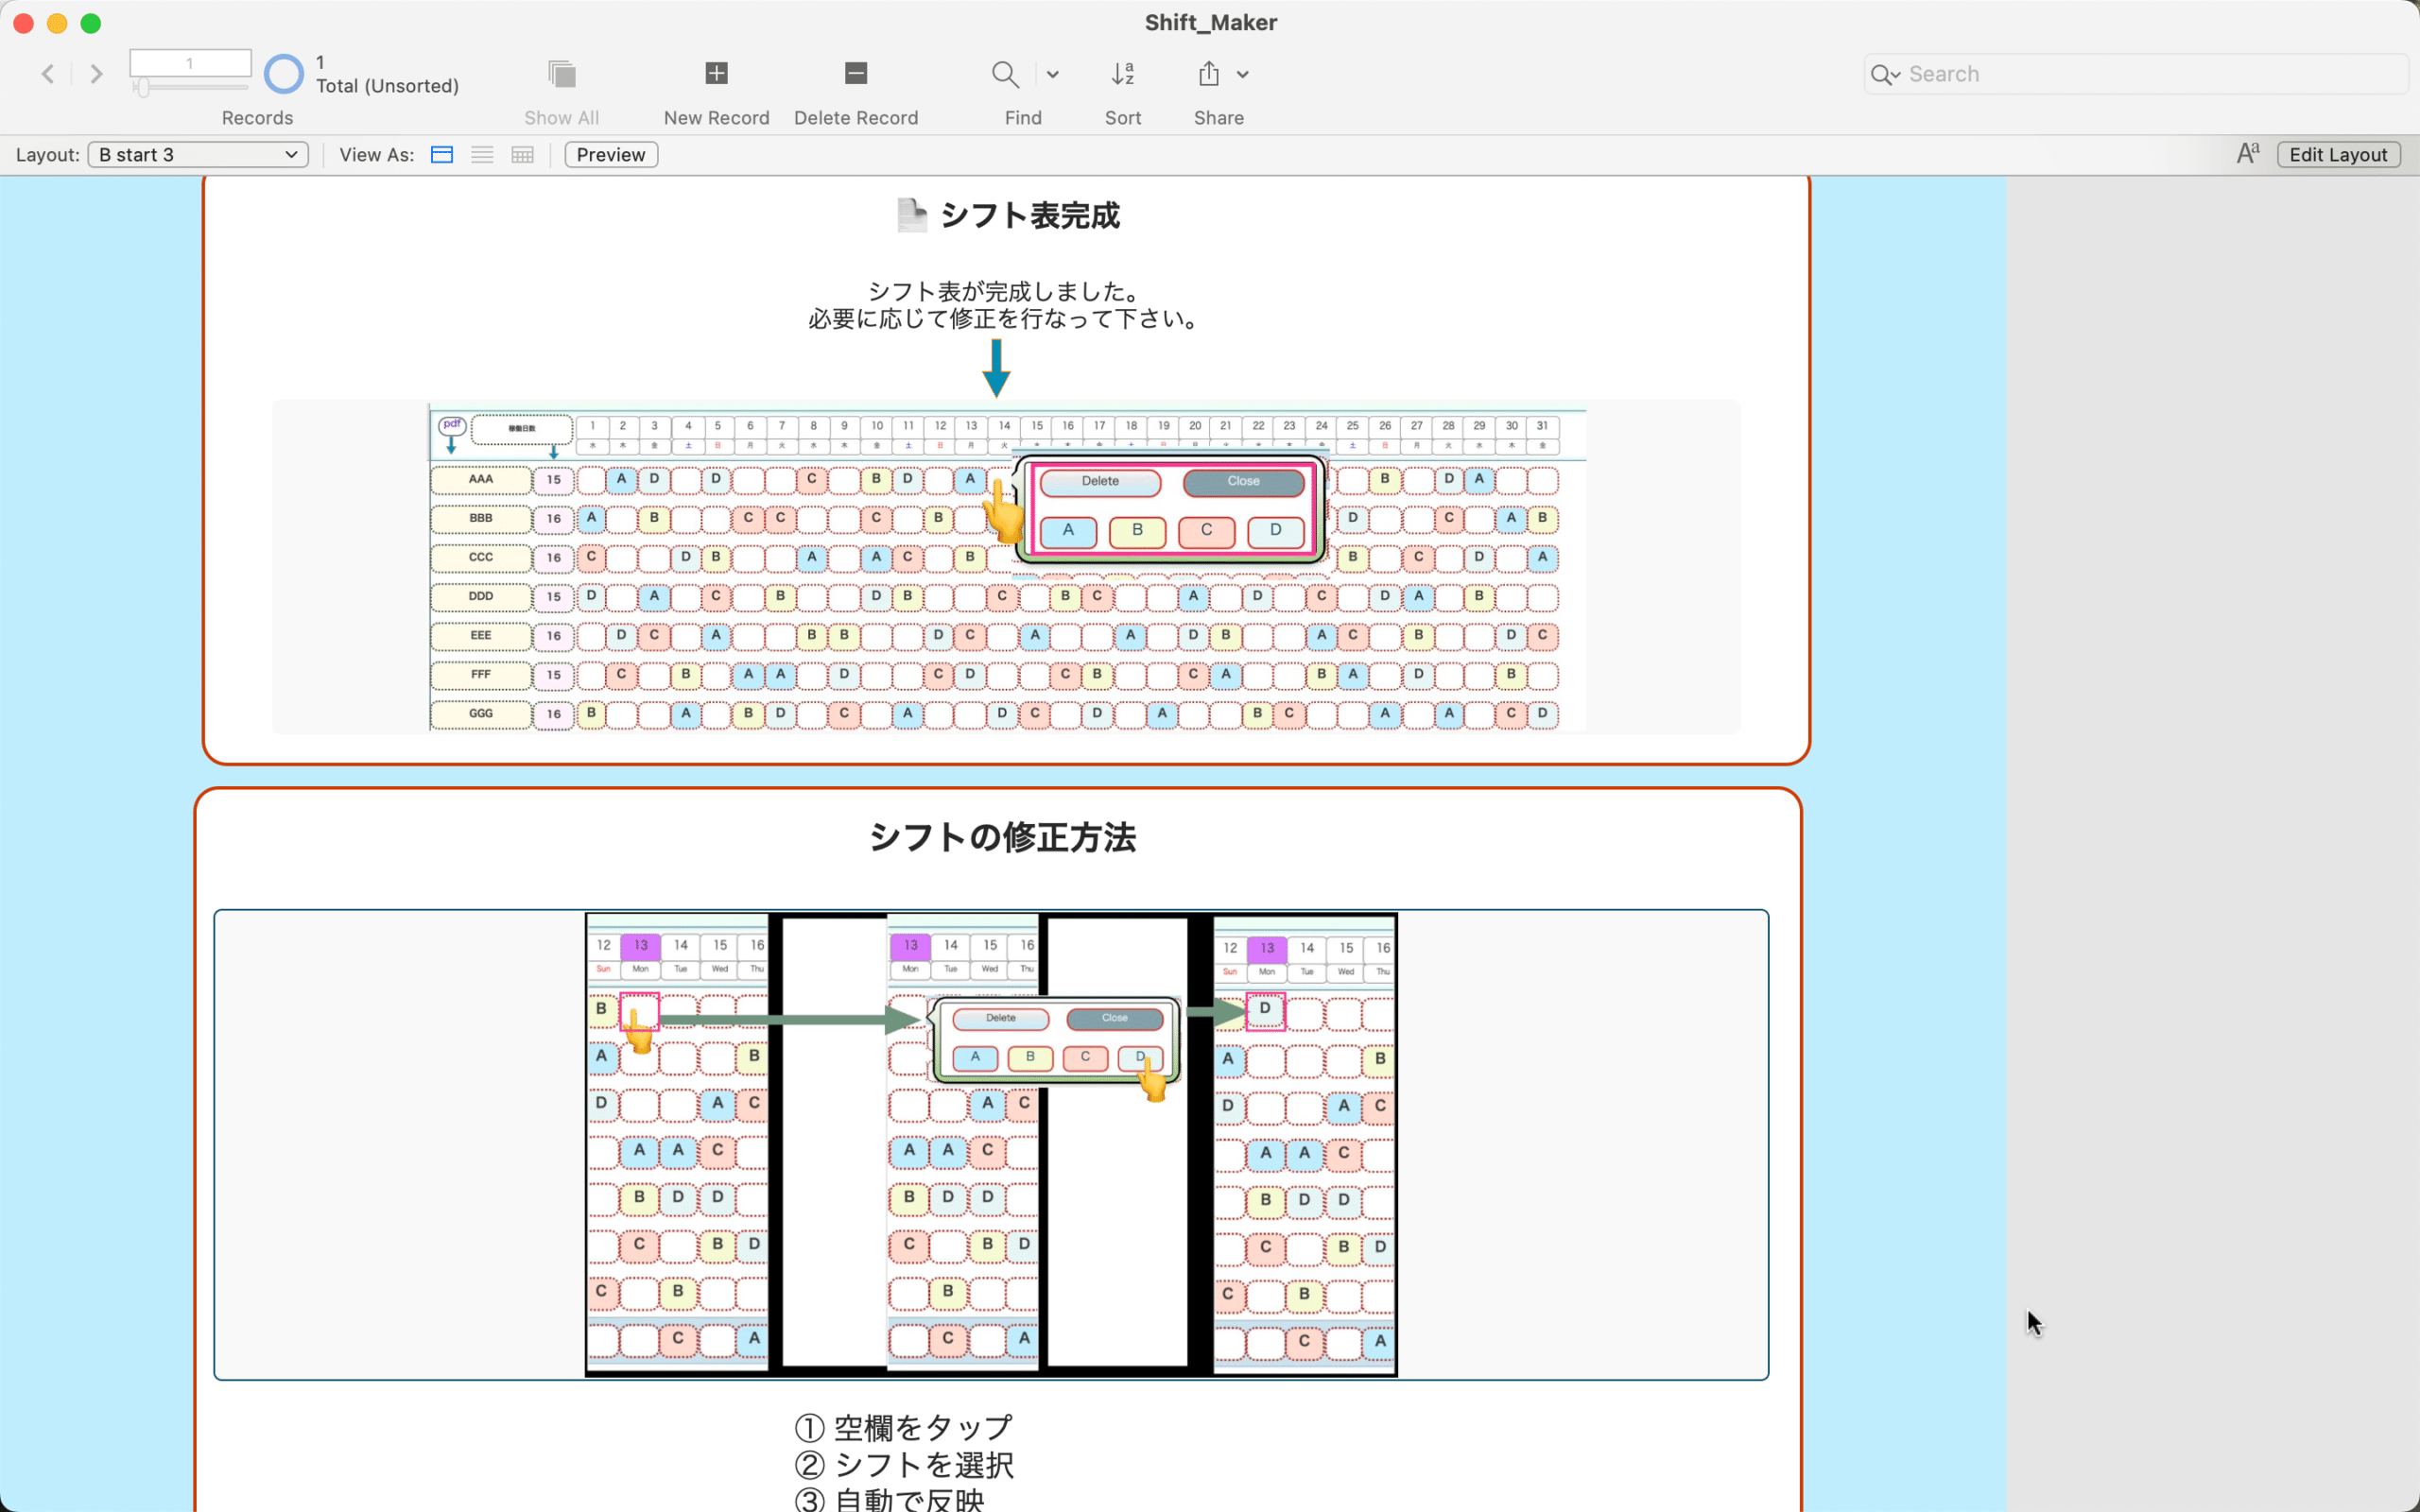Click the ① 空欄をタップ instruction text
Screen dimensions: 2420x1512
[903, 1427]
